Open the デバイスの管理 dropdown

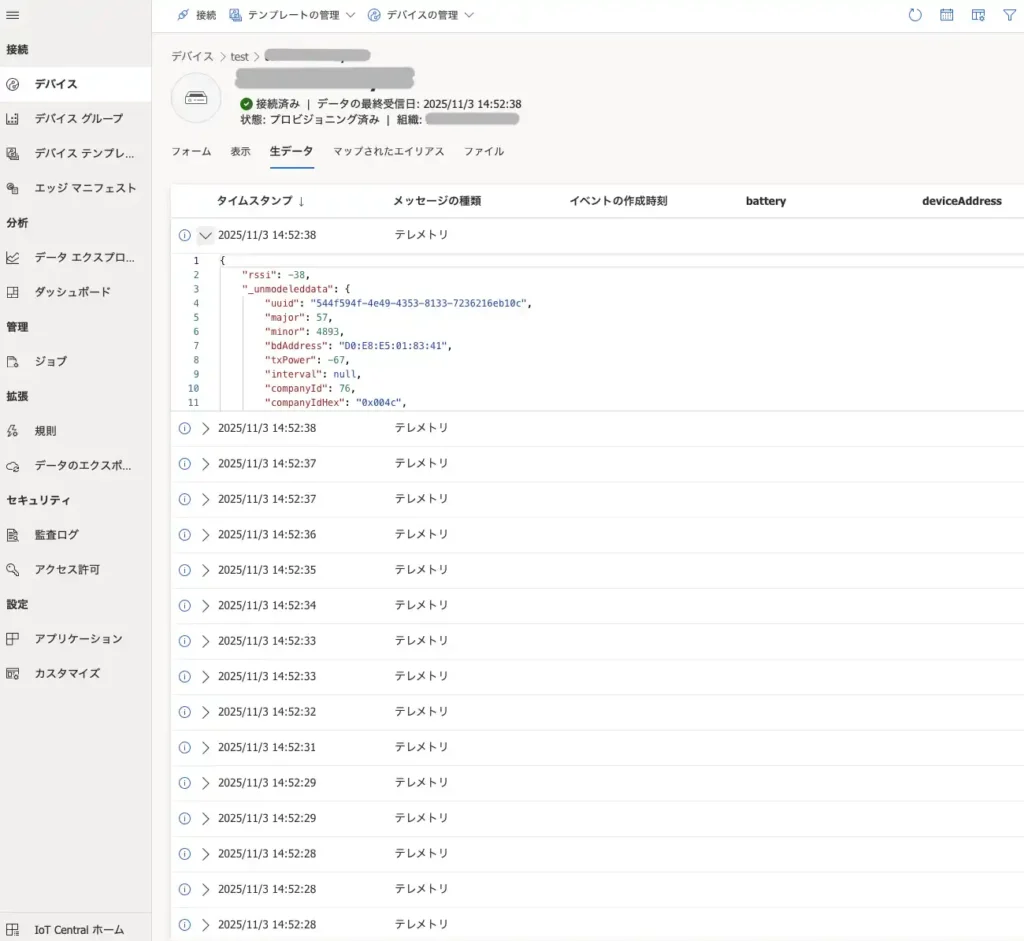tap(421, 15)
